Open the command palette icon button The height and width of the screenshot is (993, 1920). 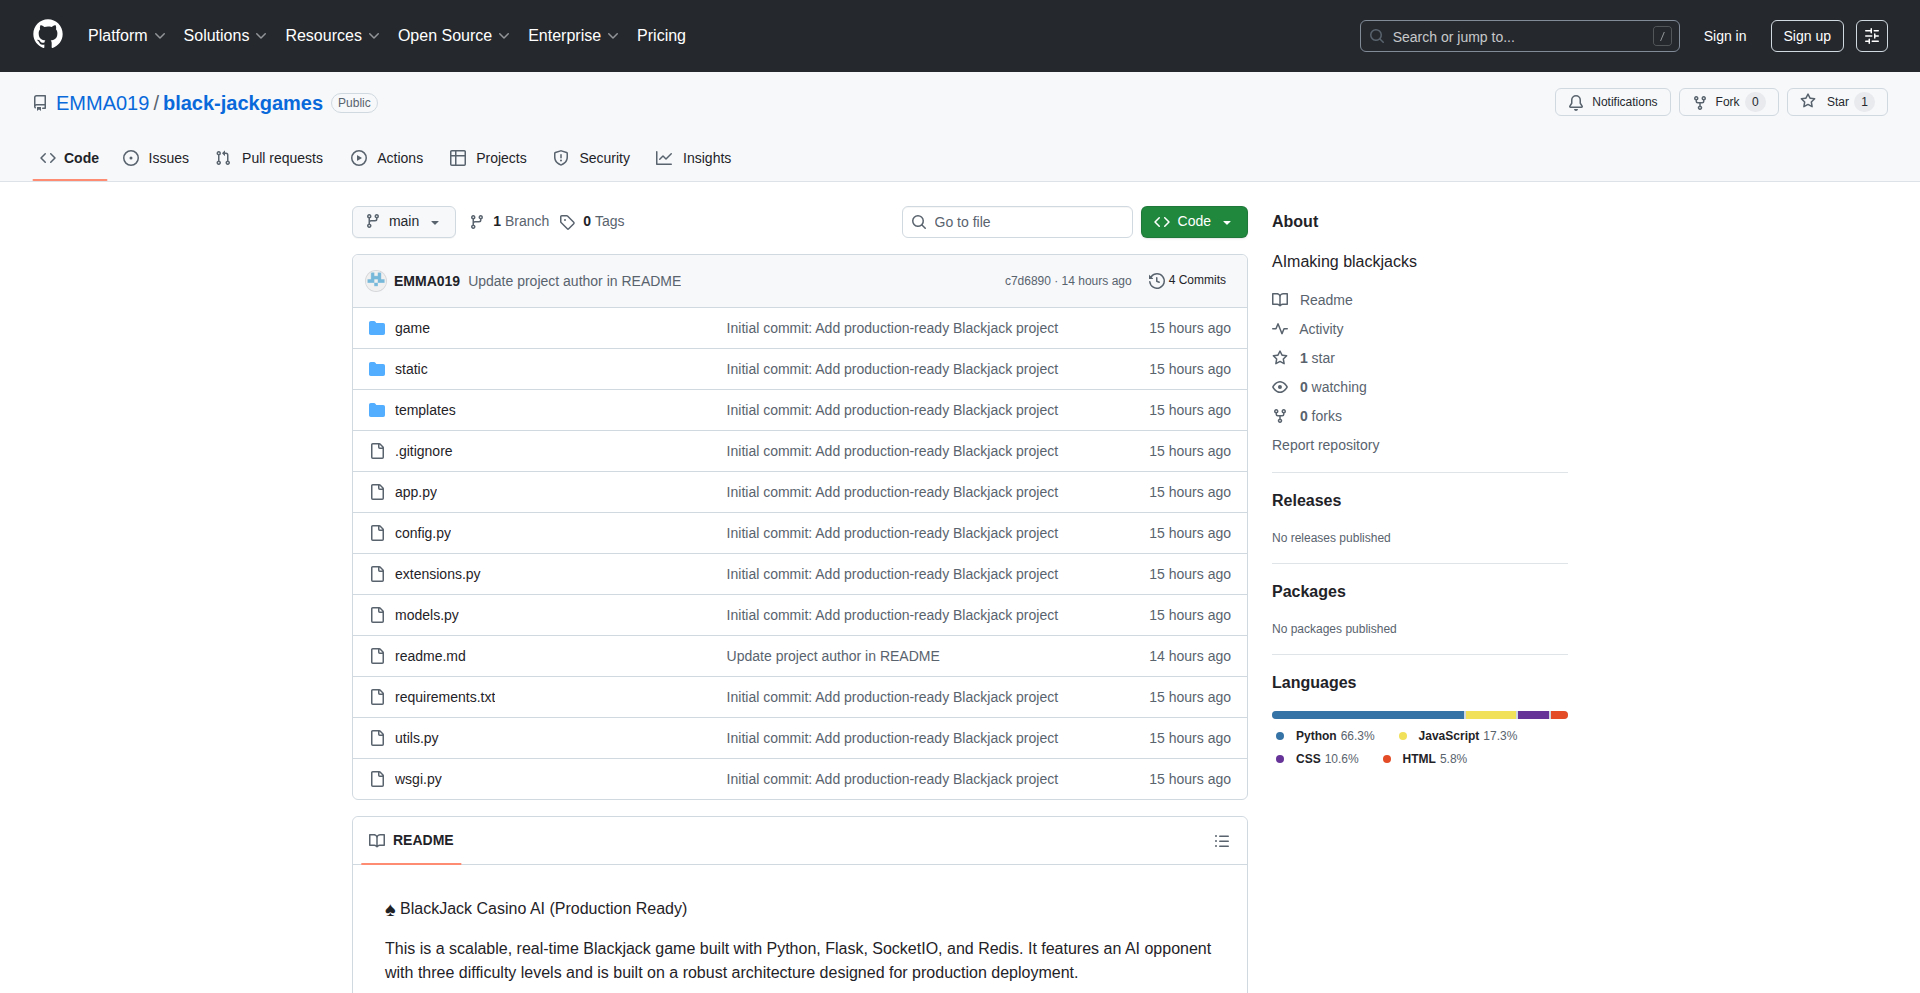(x=1871, y=36)
